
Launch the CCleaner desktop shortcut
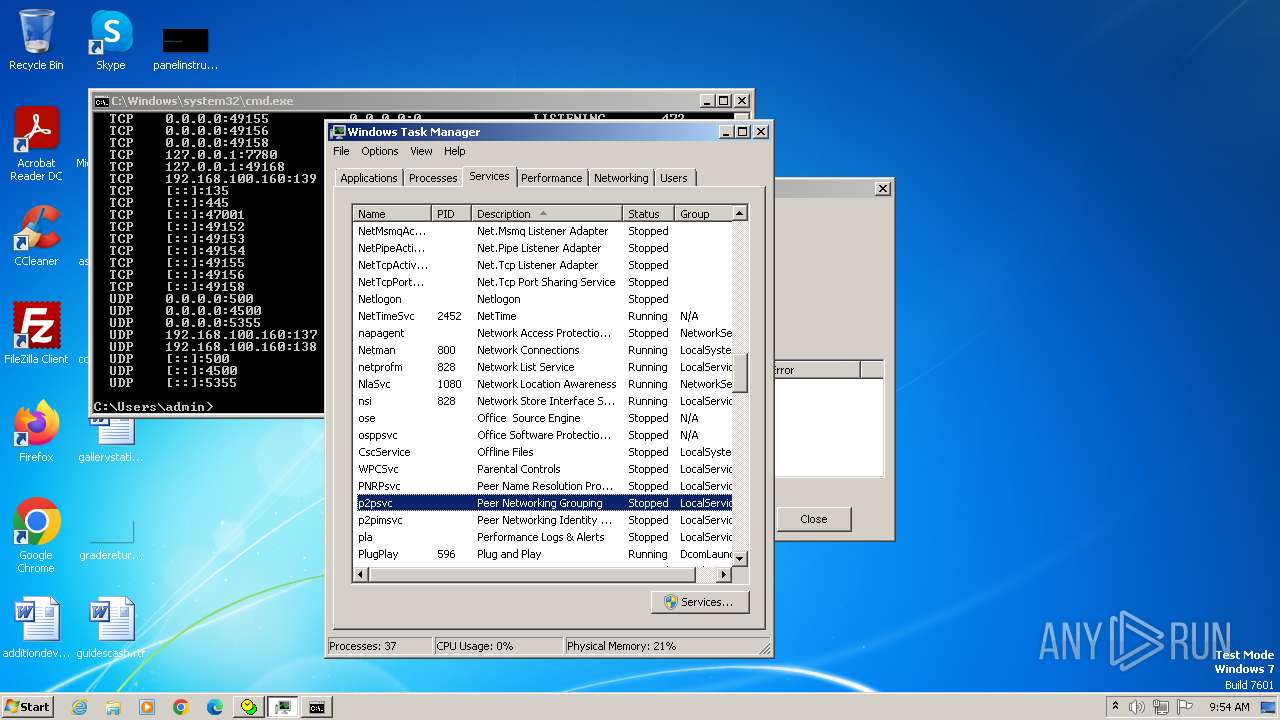[x=36, y=236]
